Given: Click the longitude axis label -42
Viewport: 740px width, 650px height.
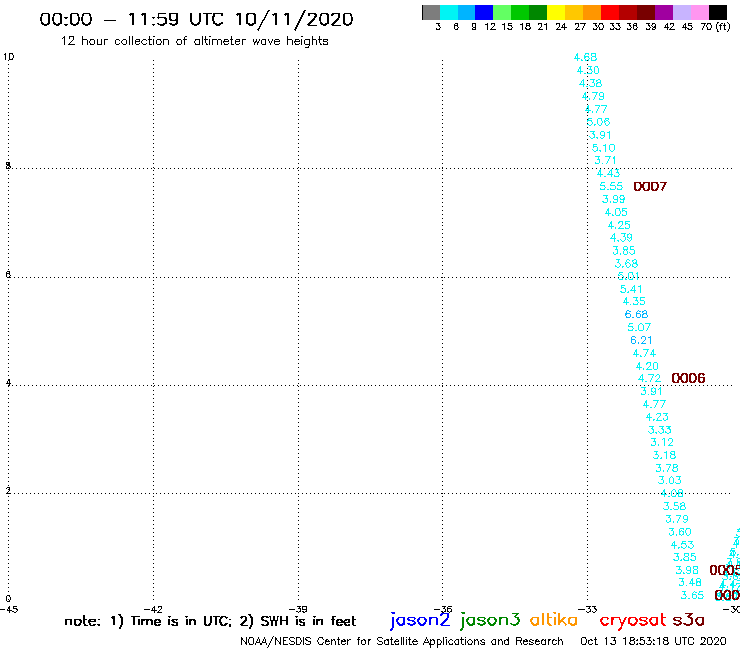Looking at the screenshot, I should point(153,609).
